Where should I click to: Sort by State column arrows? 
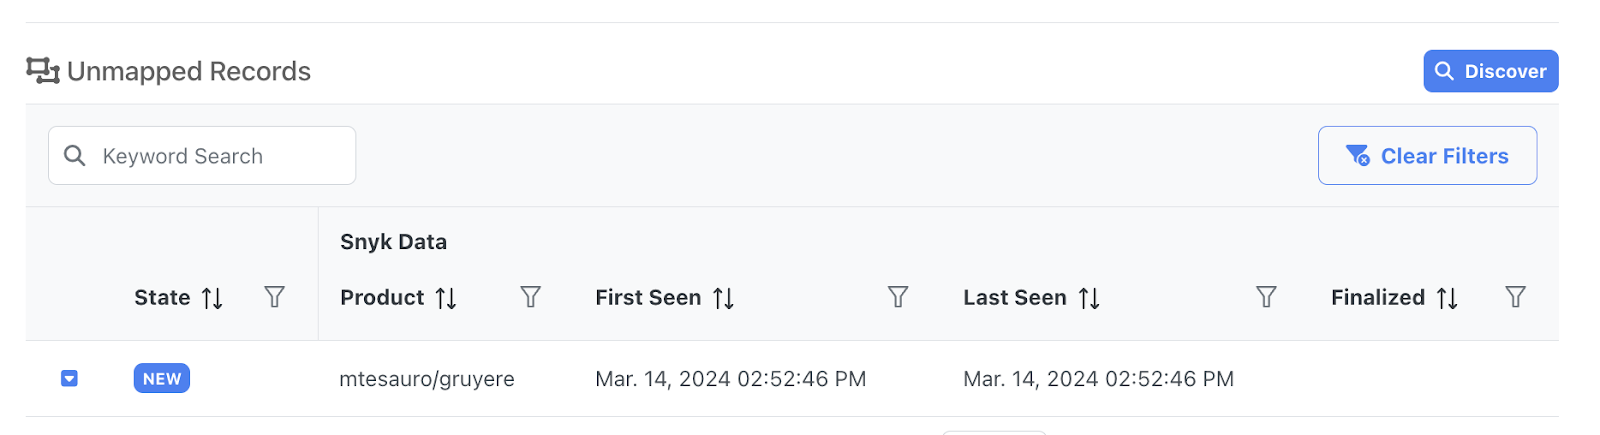[212, 298]
